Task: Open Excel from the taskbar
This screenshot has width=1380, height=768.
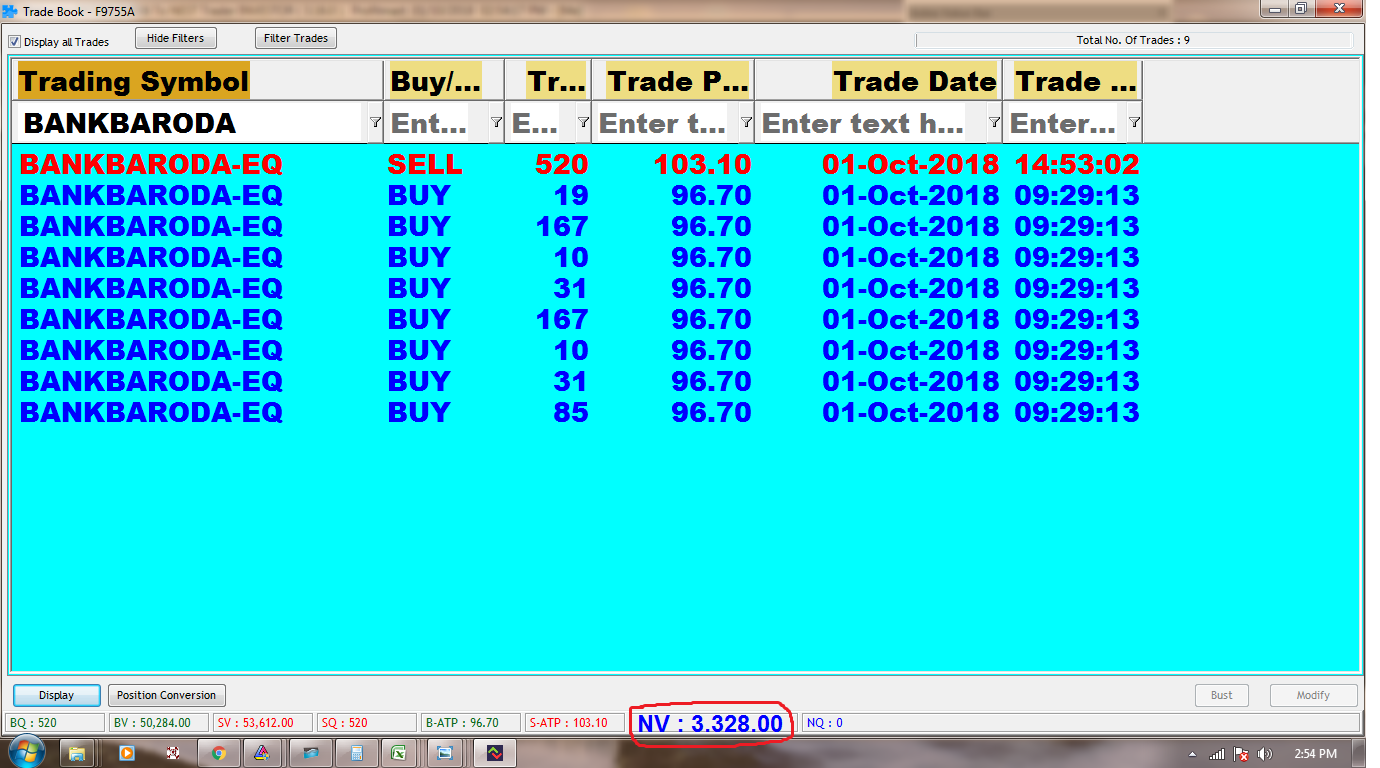Action: pyautogui.click(x=399, y=752)
